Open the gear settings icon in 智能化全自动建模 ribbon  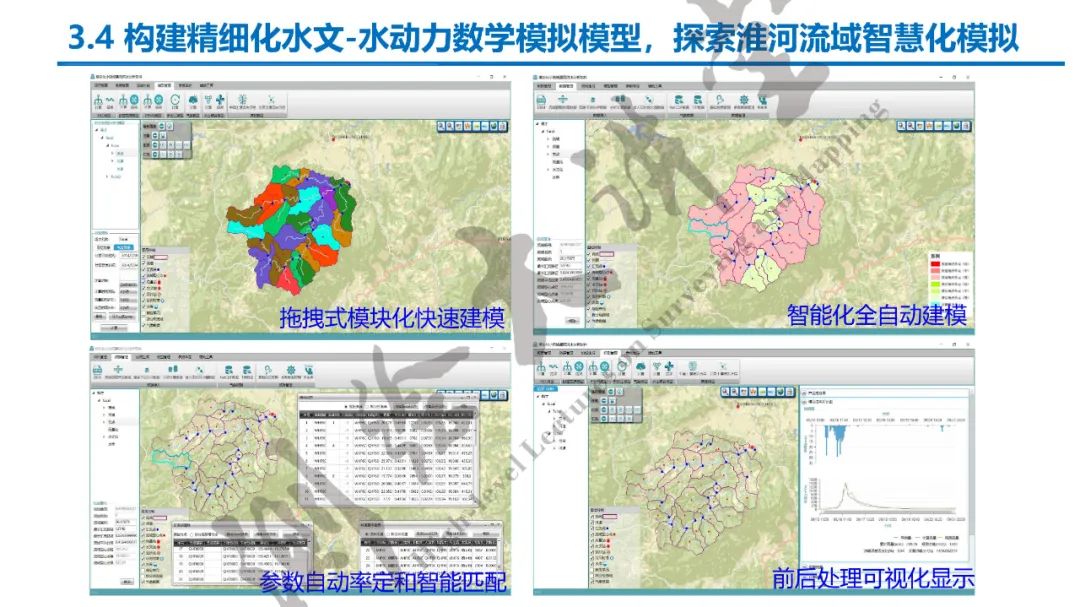(x=742, y=99)
